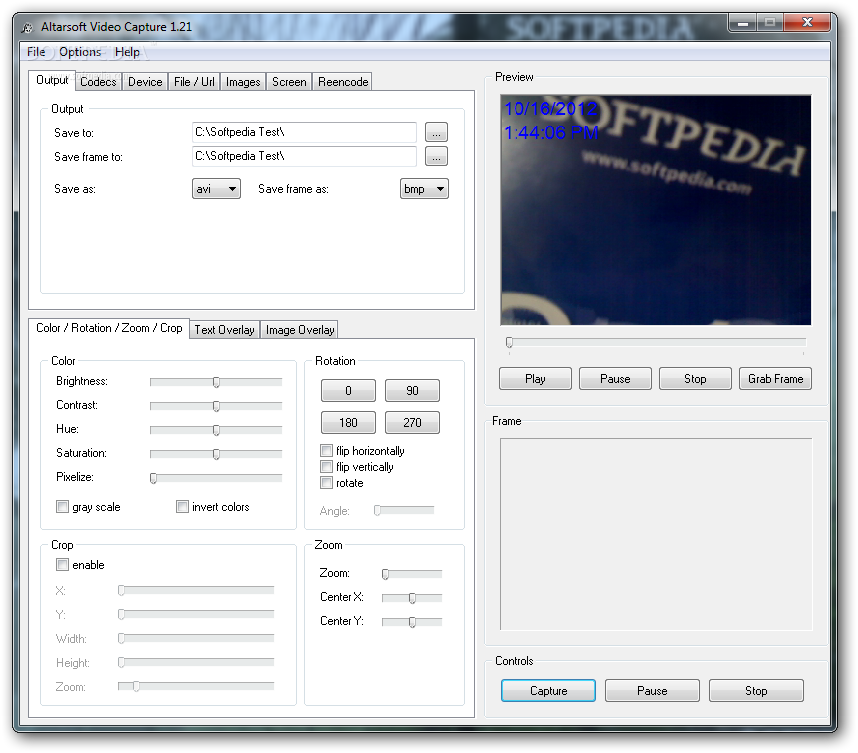Check the rotate checkbox
858x753 pixels.
click(327, 483)
